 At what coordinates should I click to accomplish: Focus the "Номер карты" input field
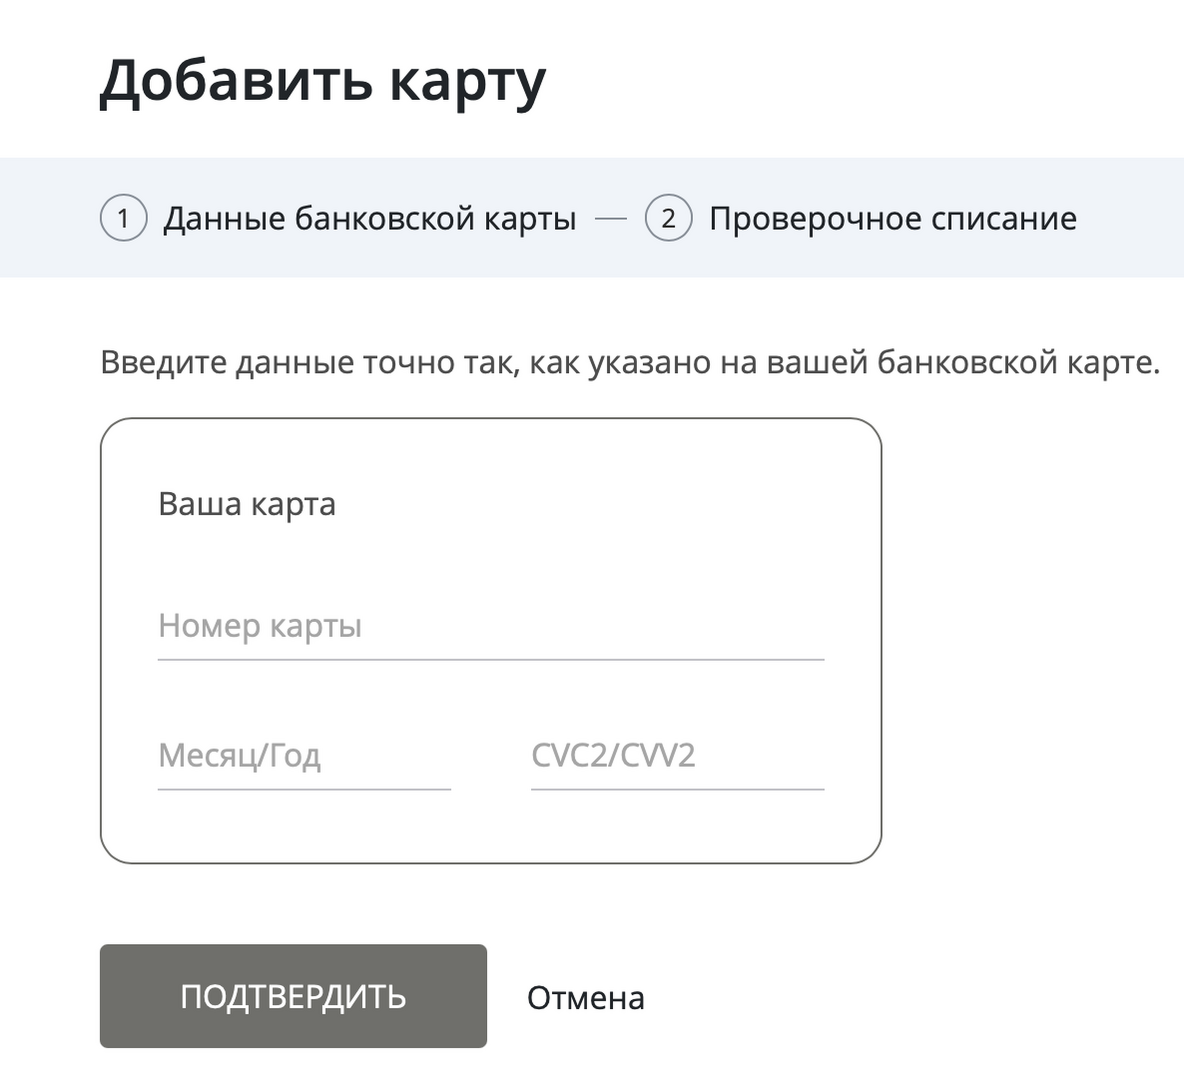[490, 627]
